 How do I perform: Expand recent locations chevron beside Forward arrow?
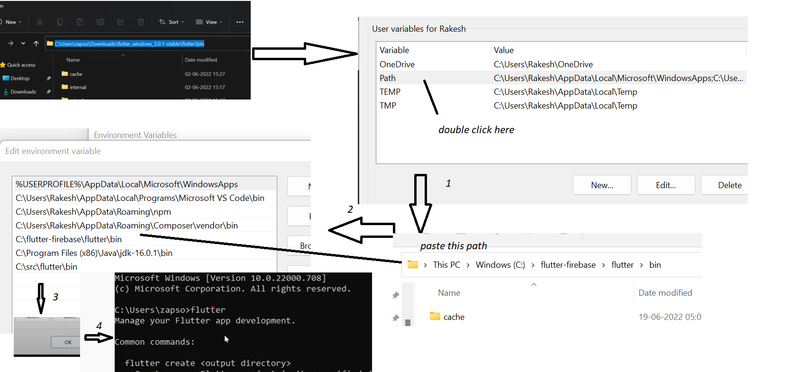(x=23, y=44)
